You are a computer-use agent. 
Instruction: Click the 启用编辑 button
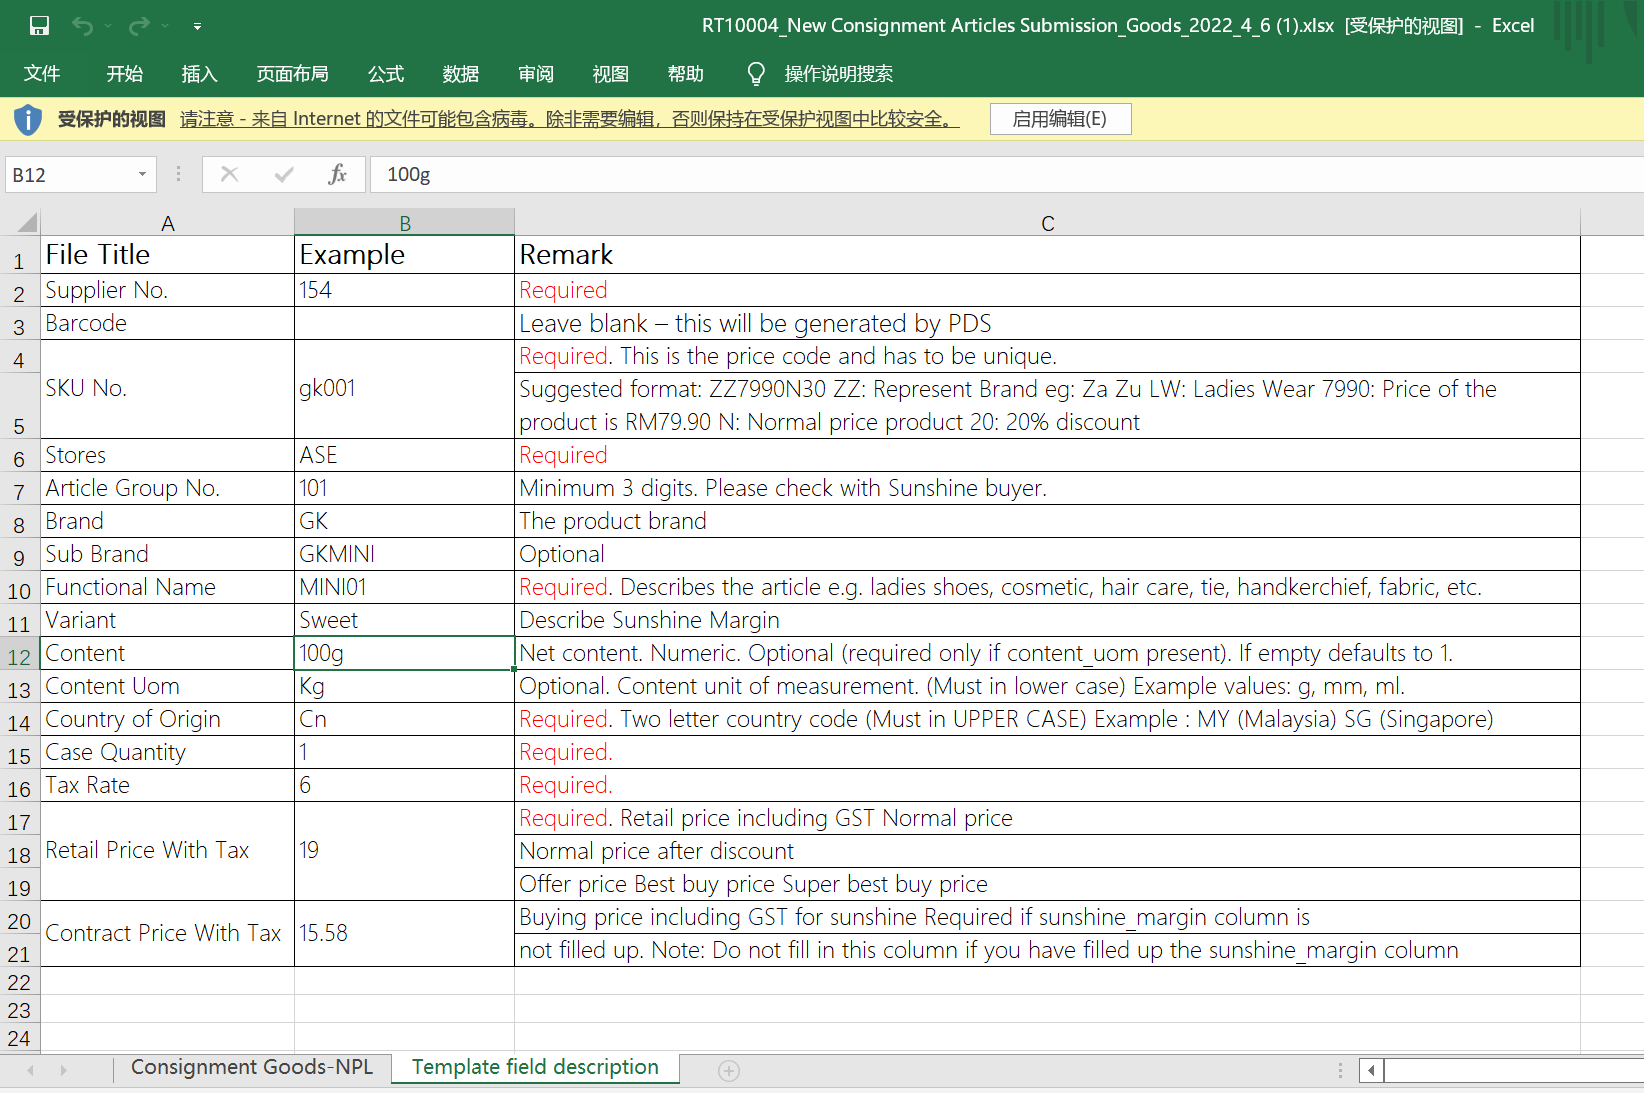(x=1060, y=119)
